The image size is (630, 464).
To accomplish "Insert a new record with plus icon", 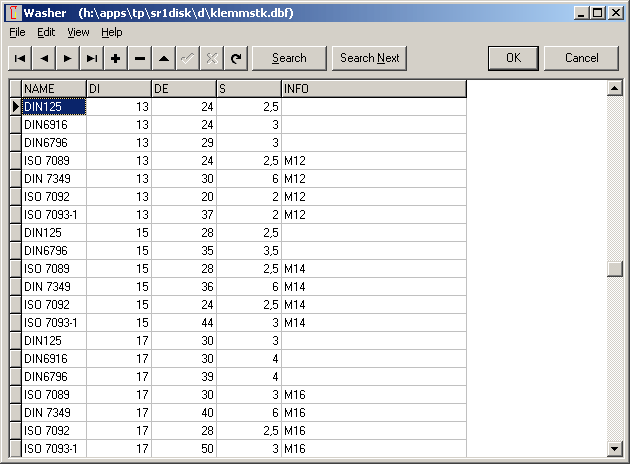I will [x=116, y=58].
